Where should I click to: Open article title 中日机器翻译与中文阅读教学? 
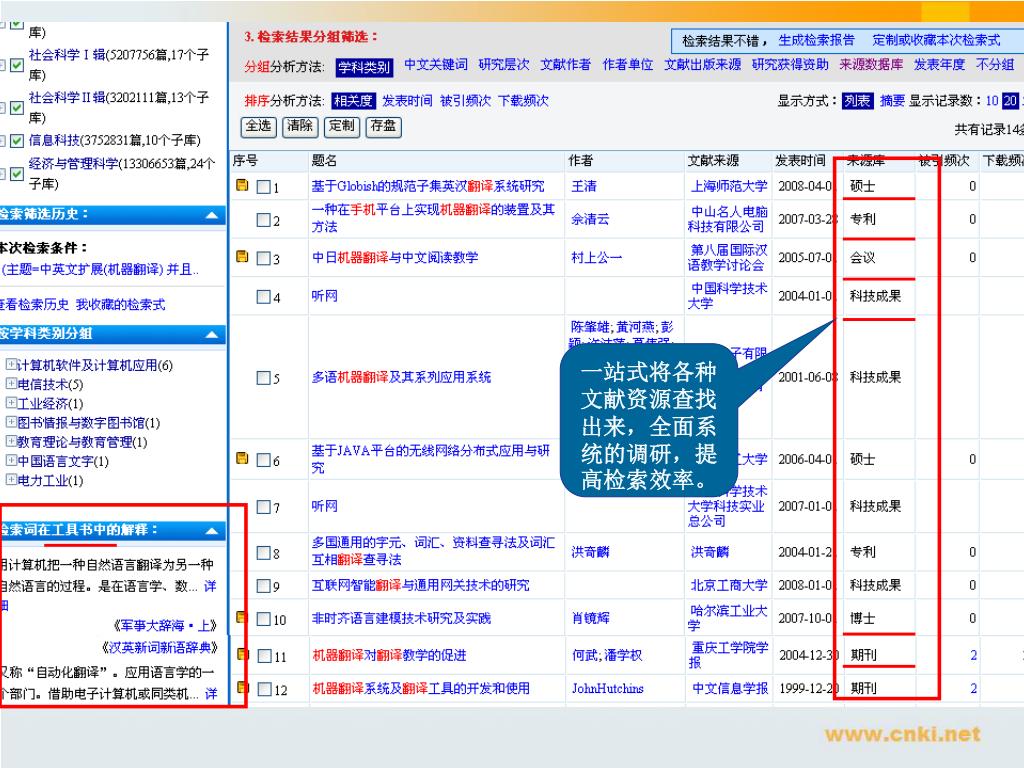pyautogui.click(x=394, y=258)
